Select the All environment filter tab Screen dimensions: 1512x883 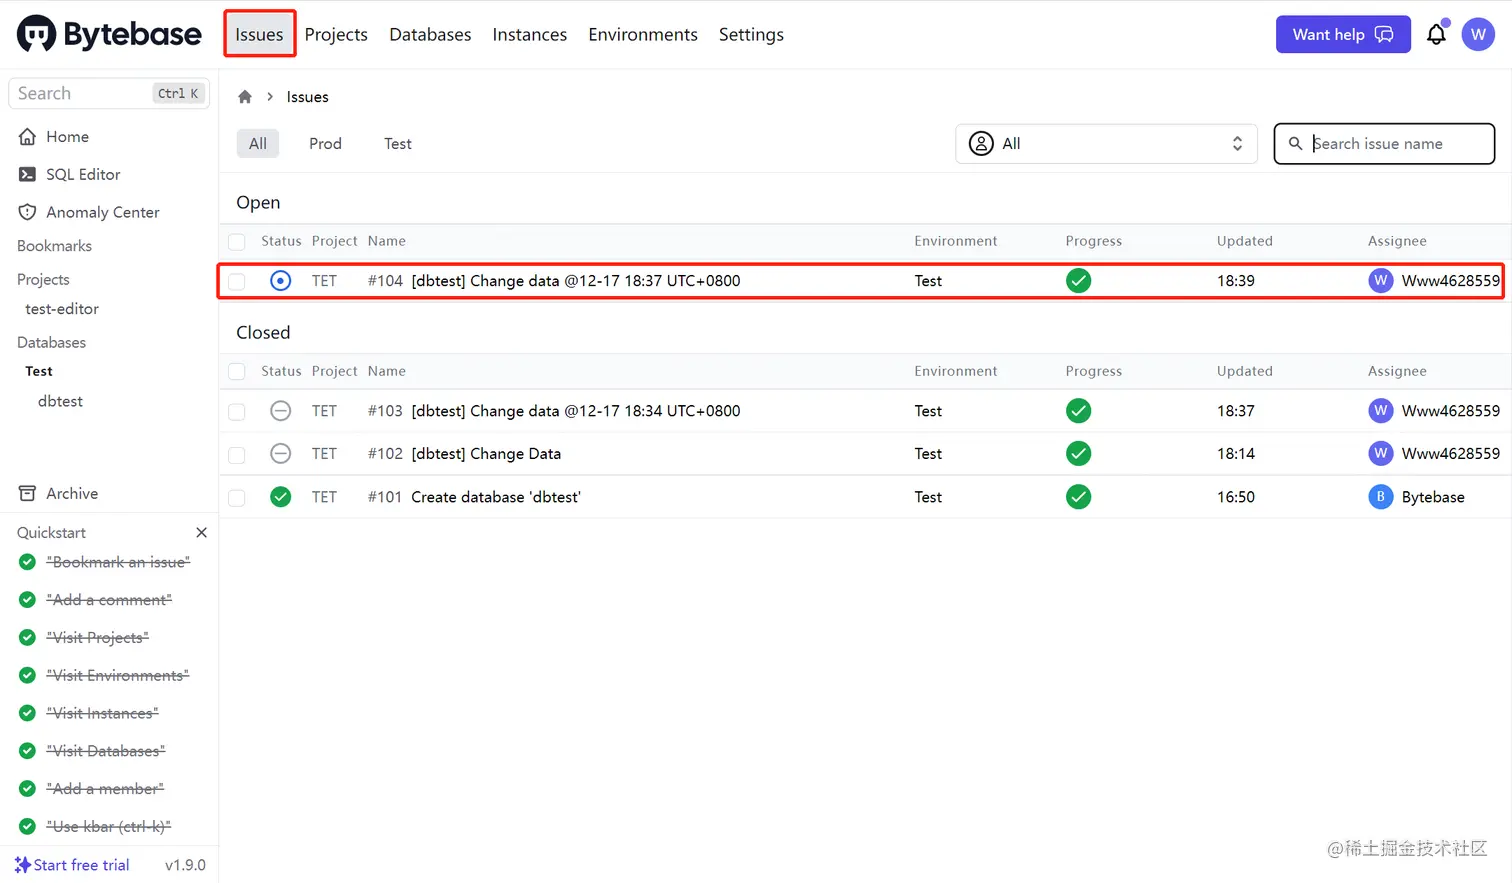[x=258, y=144]
